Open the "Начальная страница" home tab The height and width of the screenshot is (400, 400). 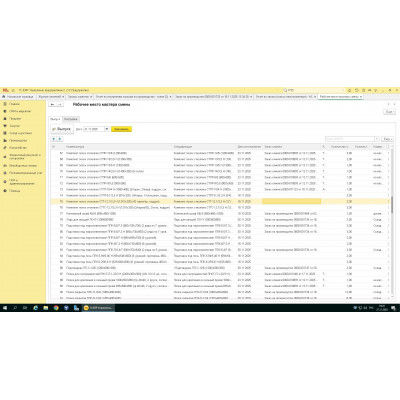point(19,97)
